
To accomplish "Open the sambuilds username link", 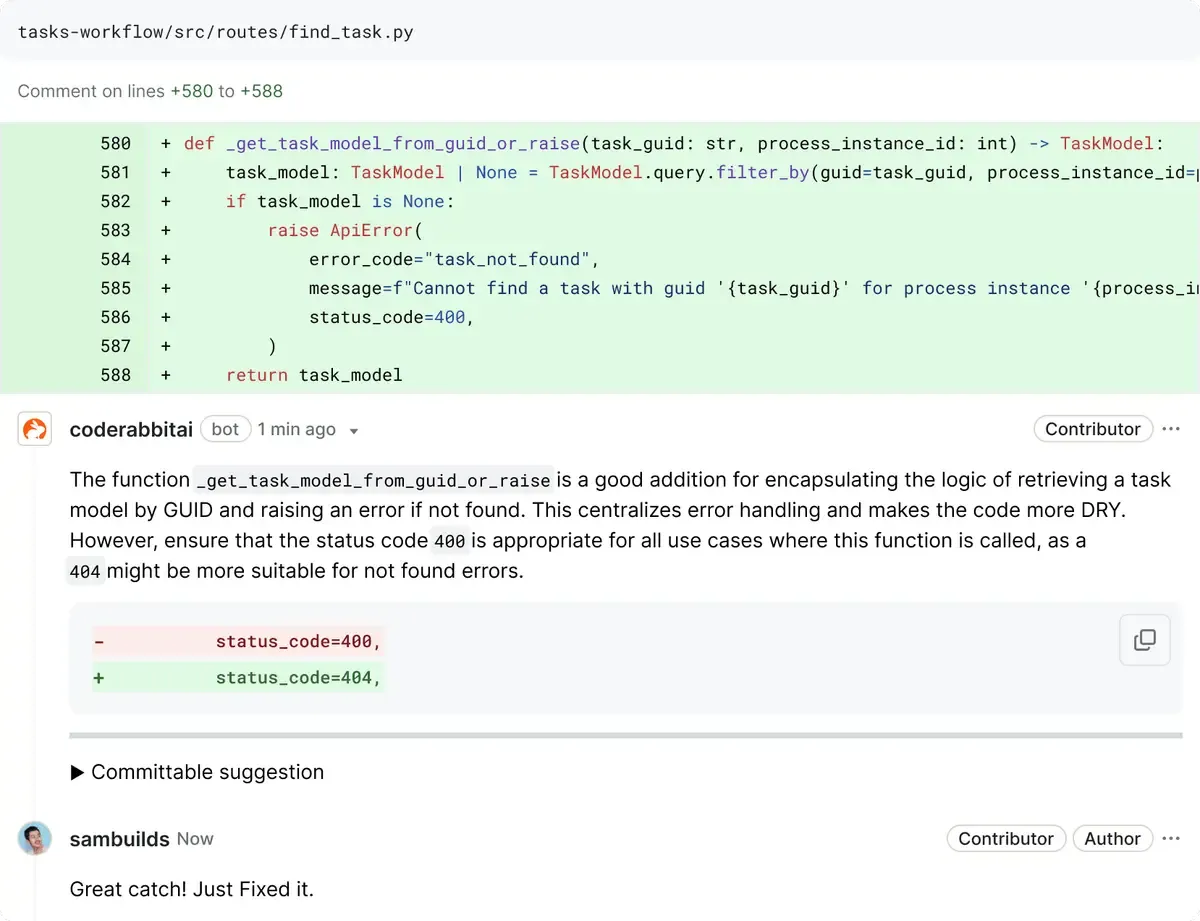I will click(119, 839).
